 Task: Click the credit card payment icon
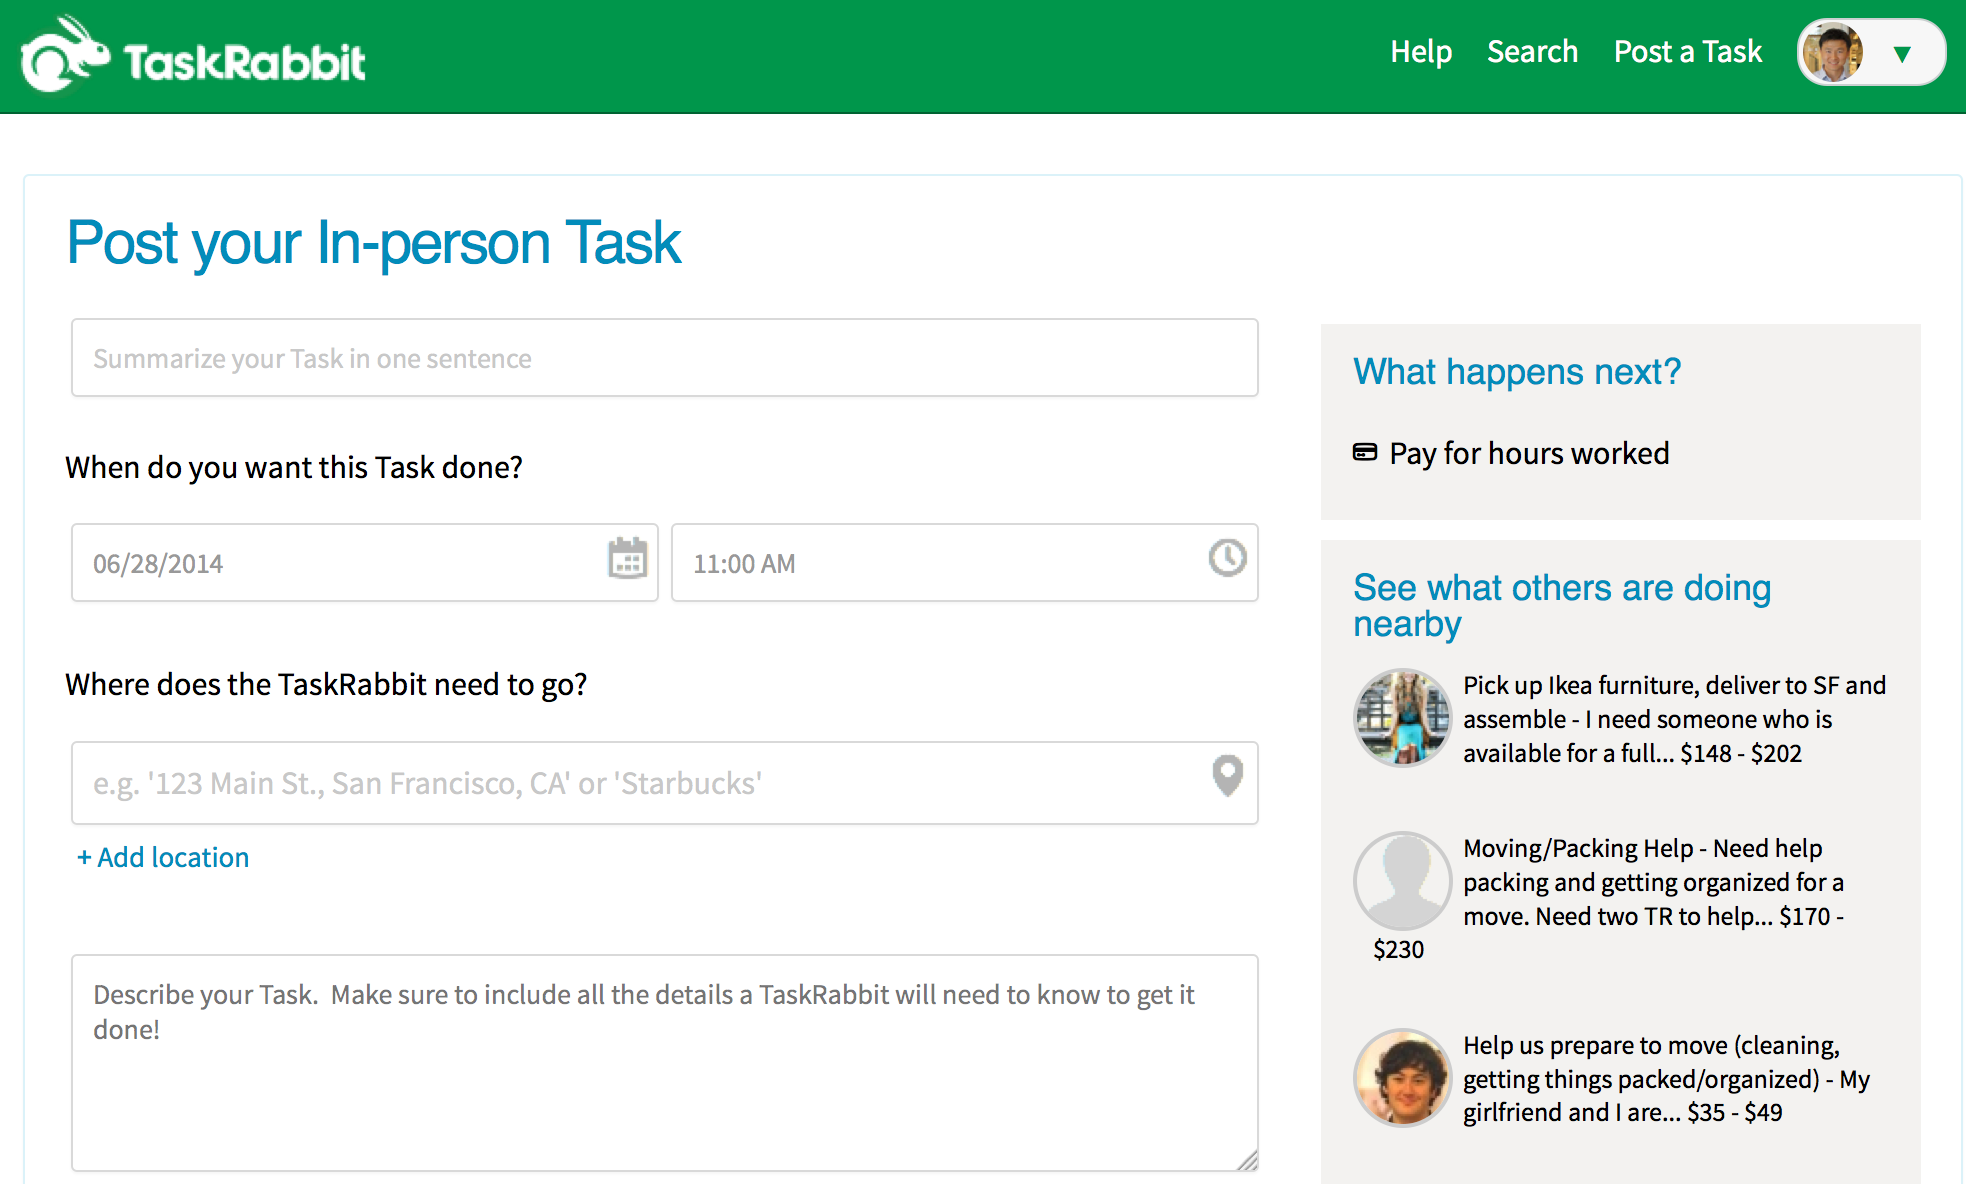tap(1364, 453)
